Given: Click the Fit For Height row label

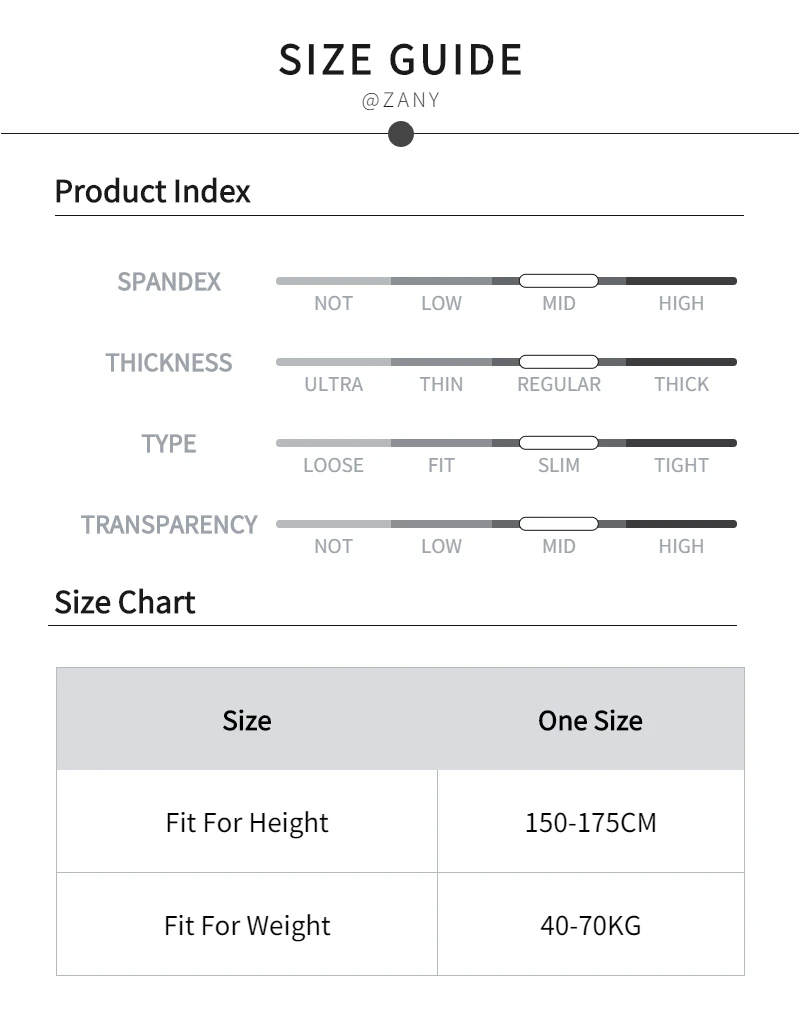Looking at the screenshot, I should point(247,822).
